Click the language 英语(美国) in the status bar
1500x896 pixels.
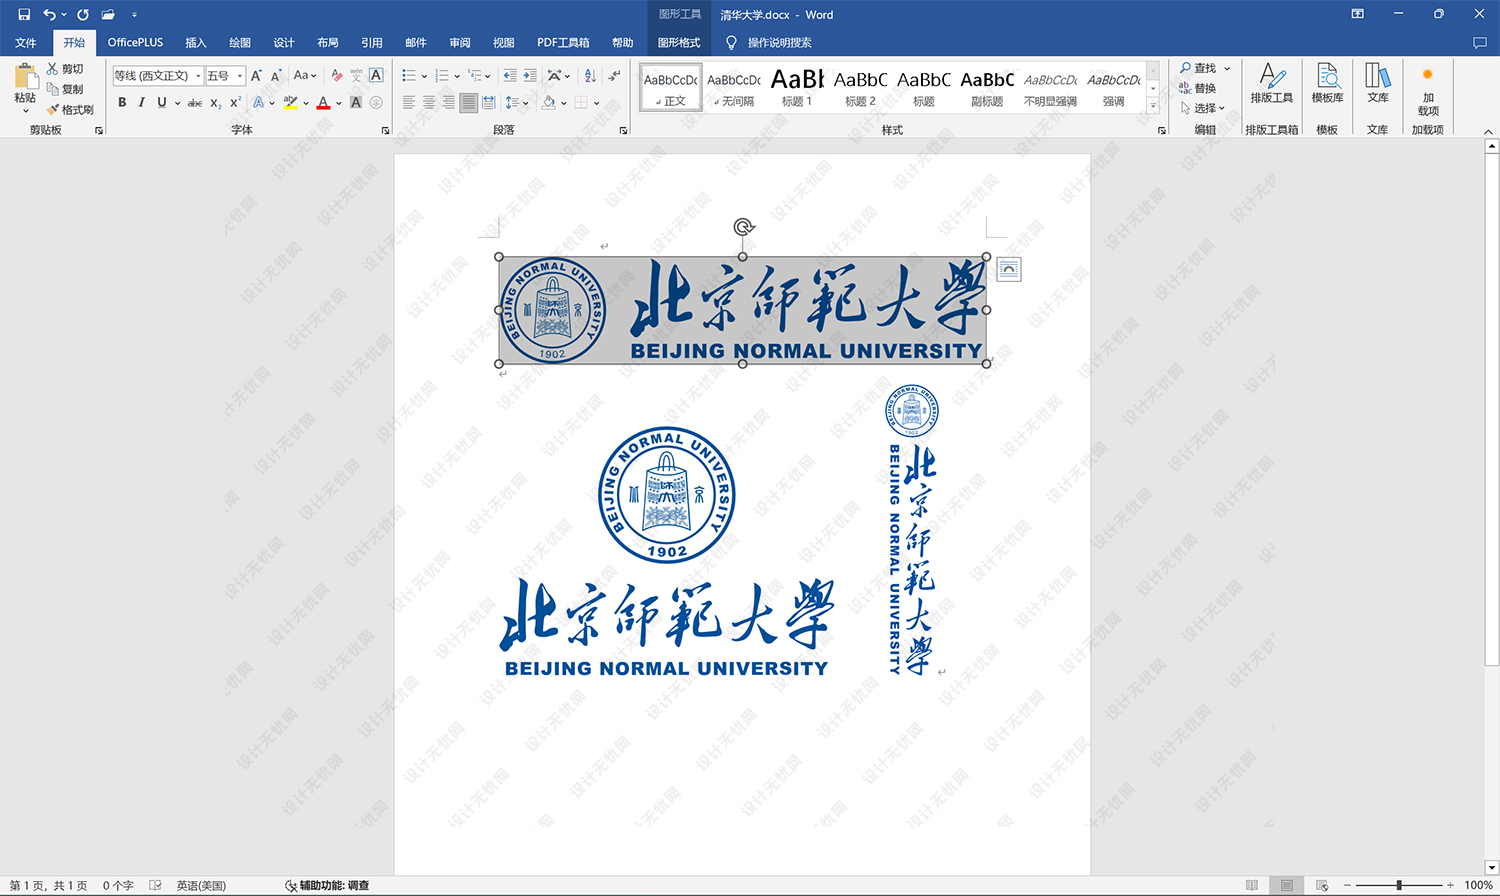(x=201, y=885)
